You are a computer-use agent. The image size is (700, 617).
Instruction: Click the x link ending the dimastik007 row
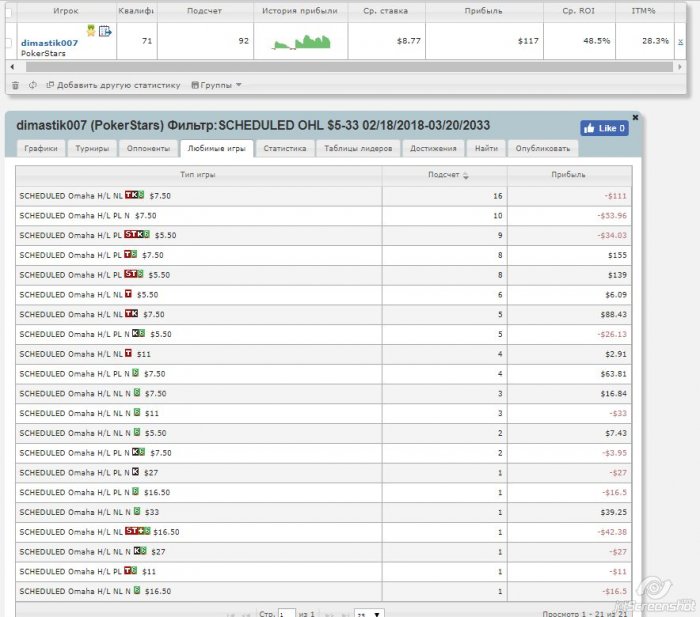tap(680, 42)
